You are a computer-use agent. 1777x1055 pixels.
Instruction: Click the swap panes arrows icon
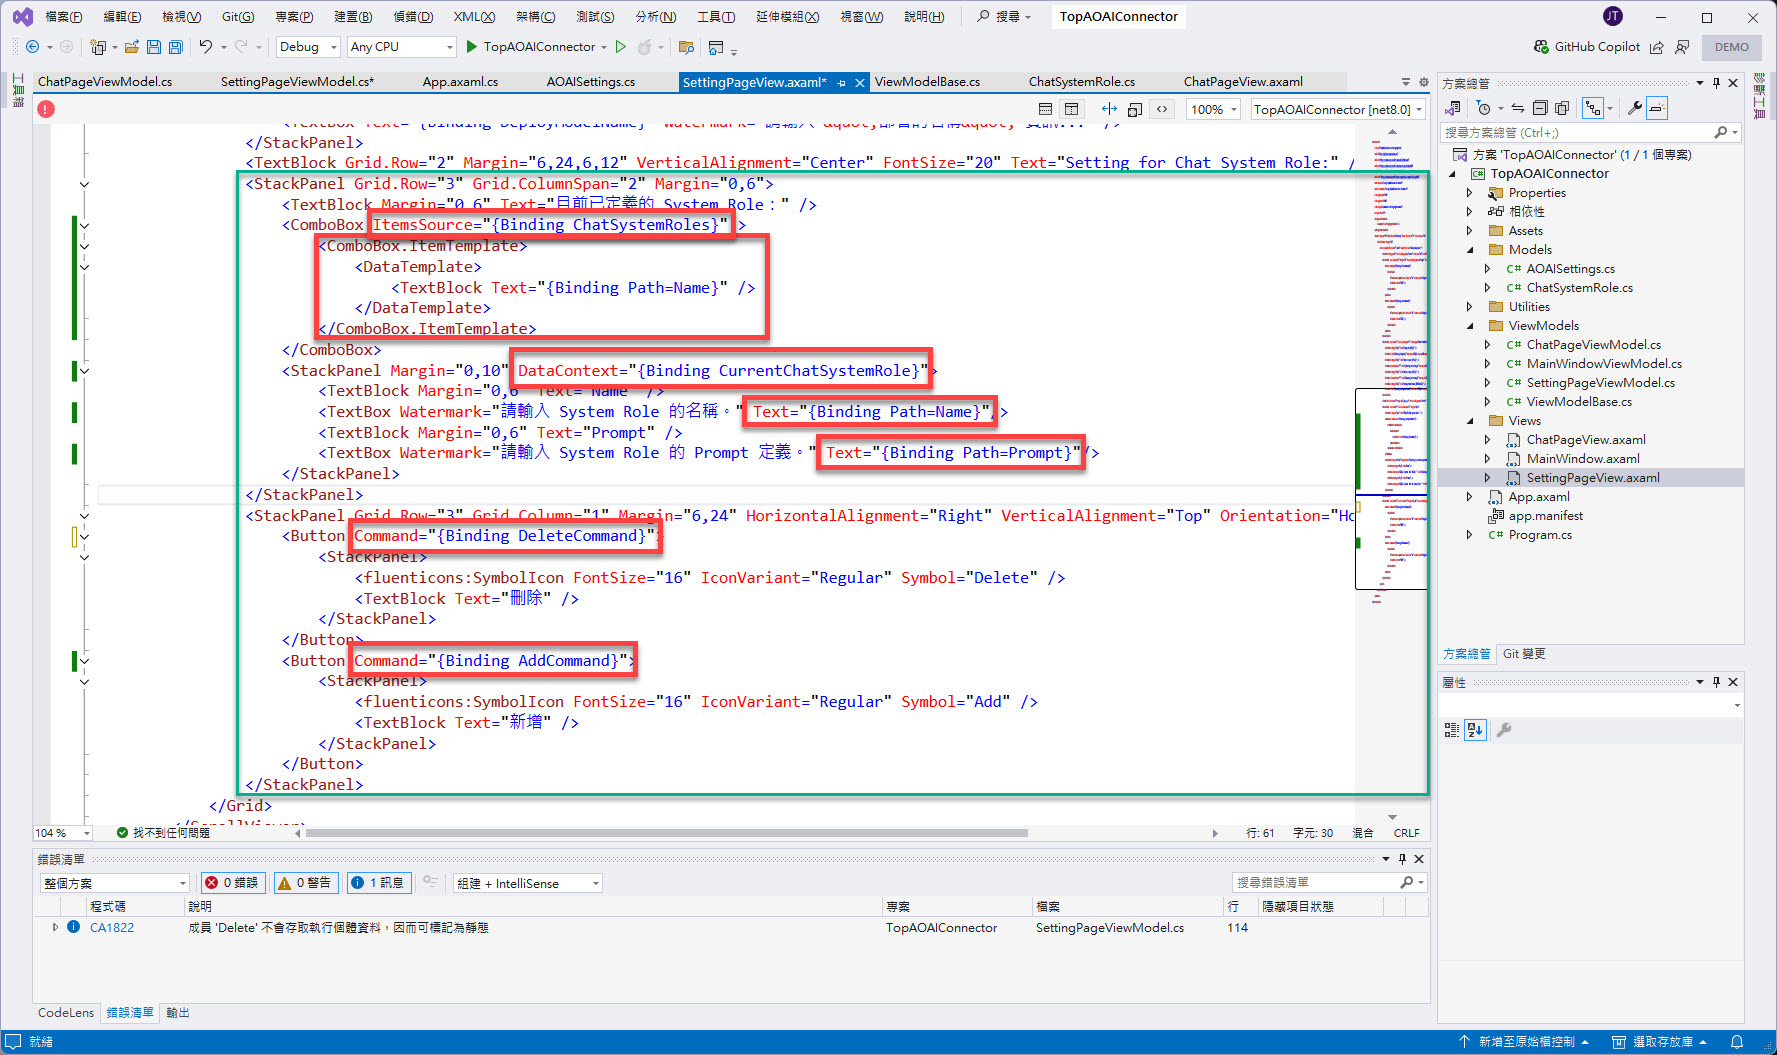click(1109, 109)
